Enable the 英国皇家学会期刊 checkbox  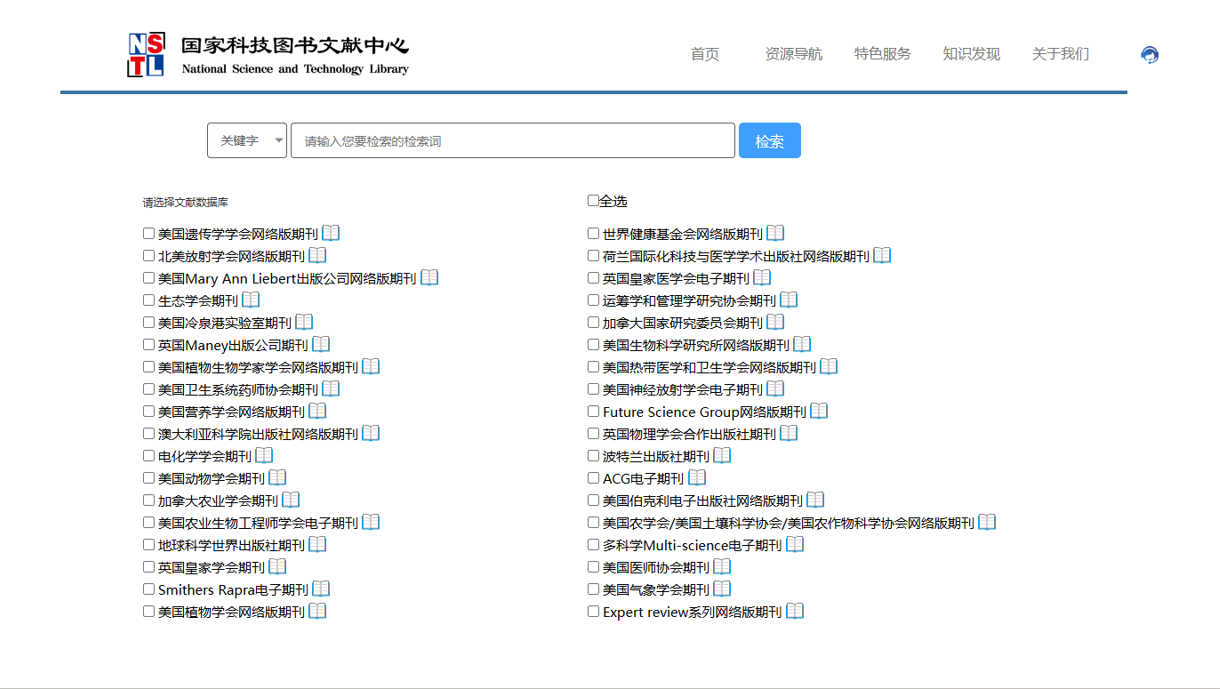[x=149, y=567]
